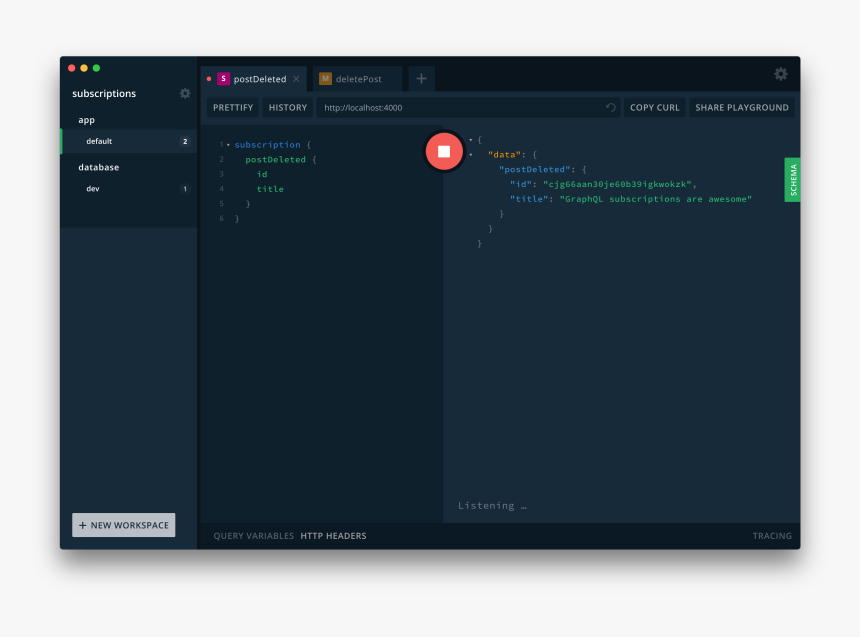Show the QUERY VARIABLES panel
The height and width of the screenshot is (637, 860).
pos(253,536)
